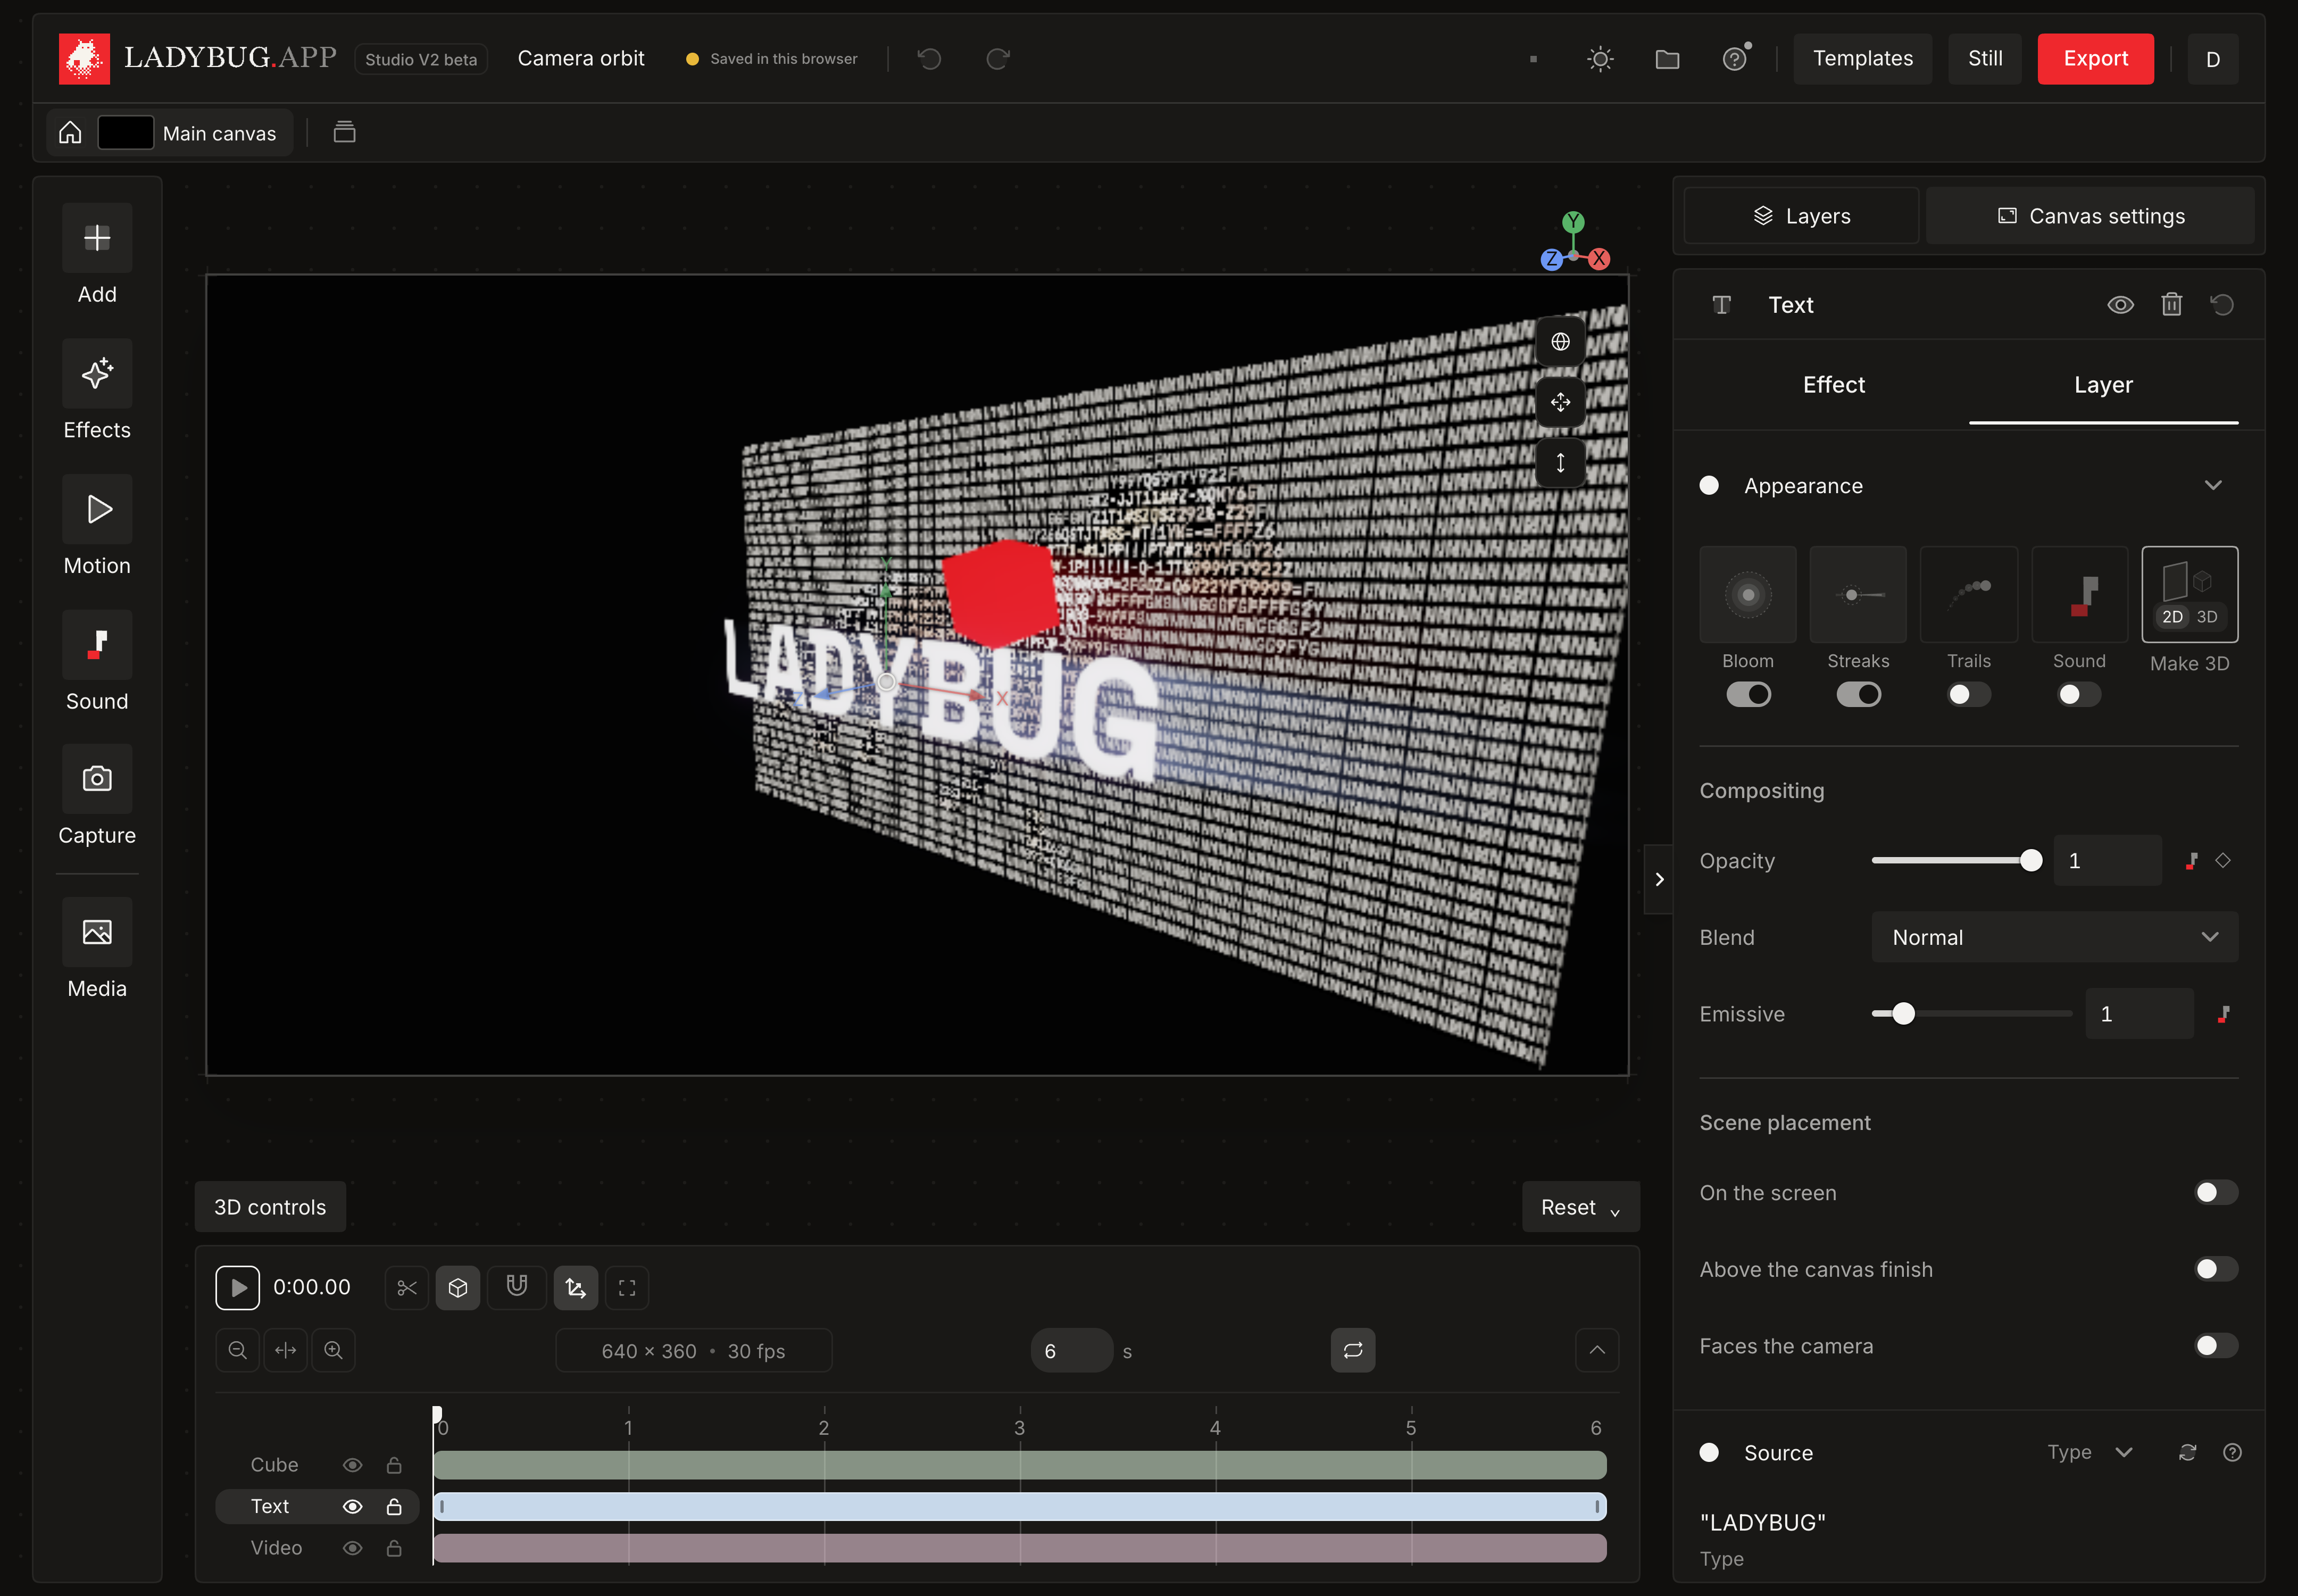Toggle light theme with sun icon
2298x1596 pixels.
point(1600,59)
